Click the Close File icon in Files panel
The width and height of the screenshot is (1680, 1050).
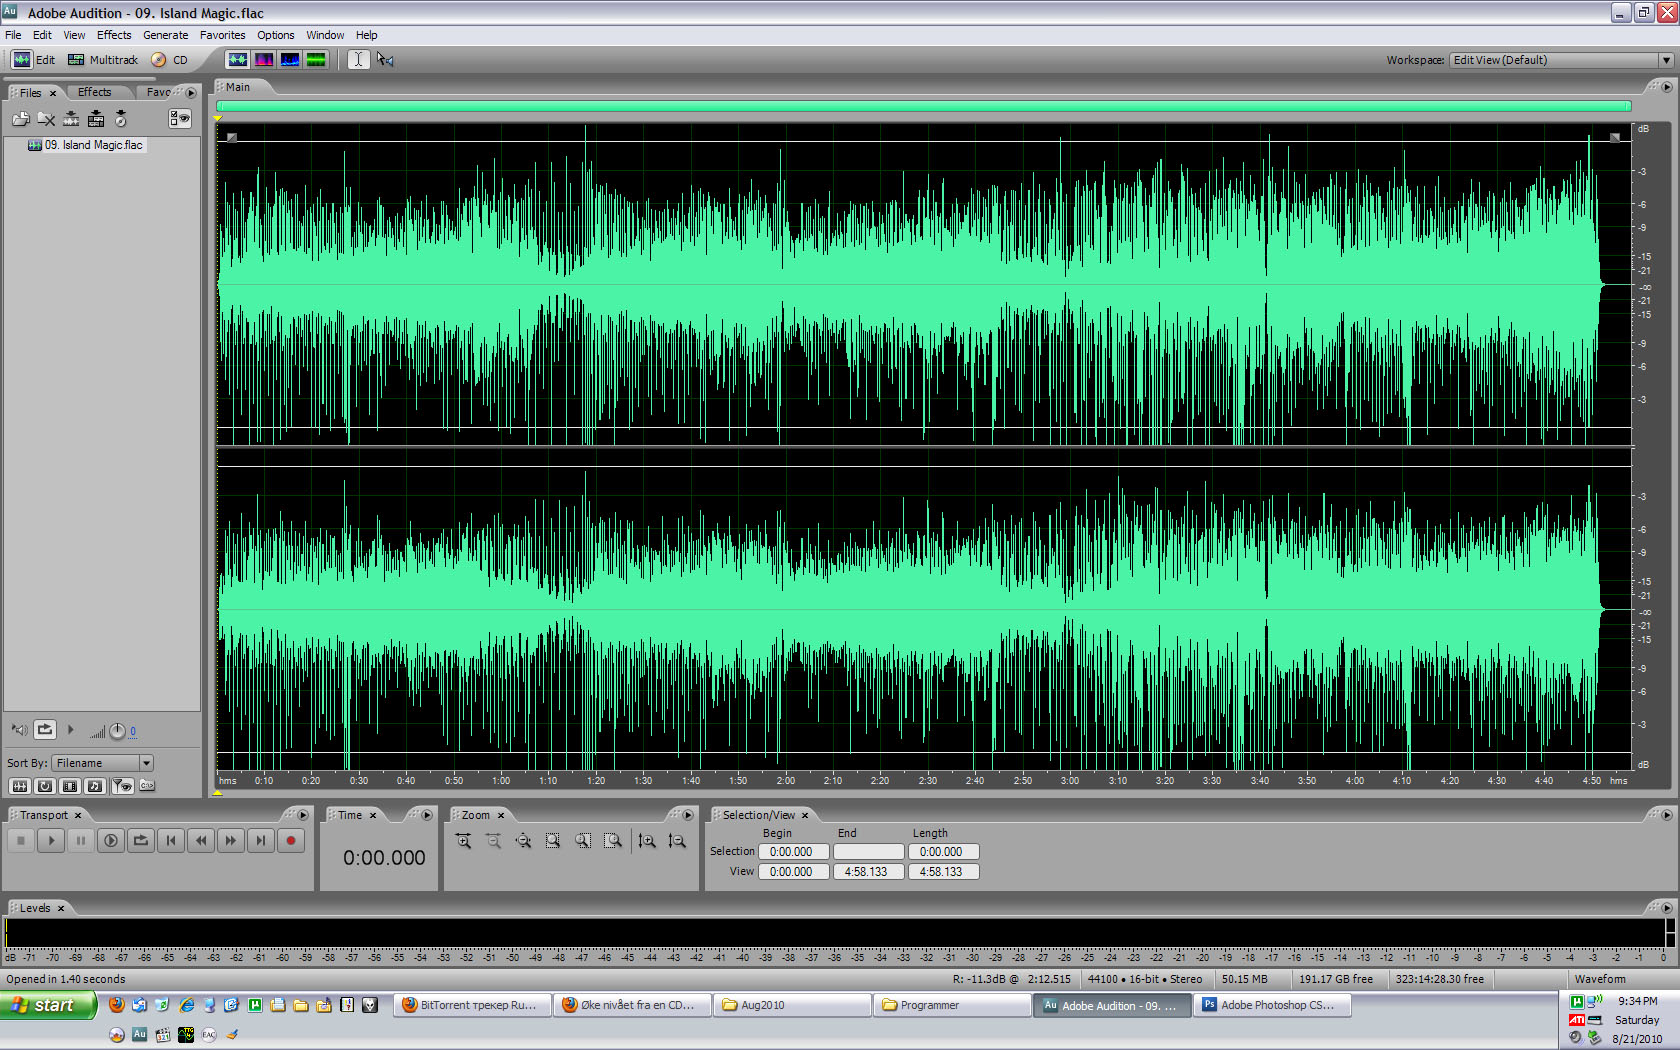pos(46,119)
